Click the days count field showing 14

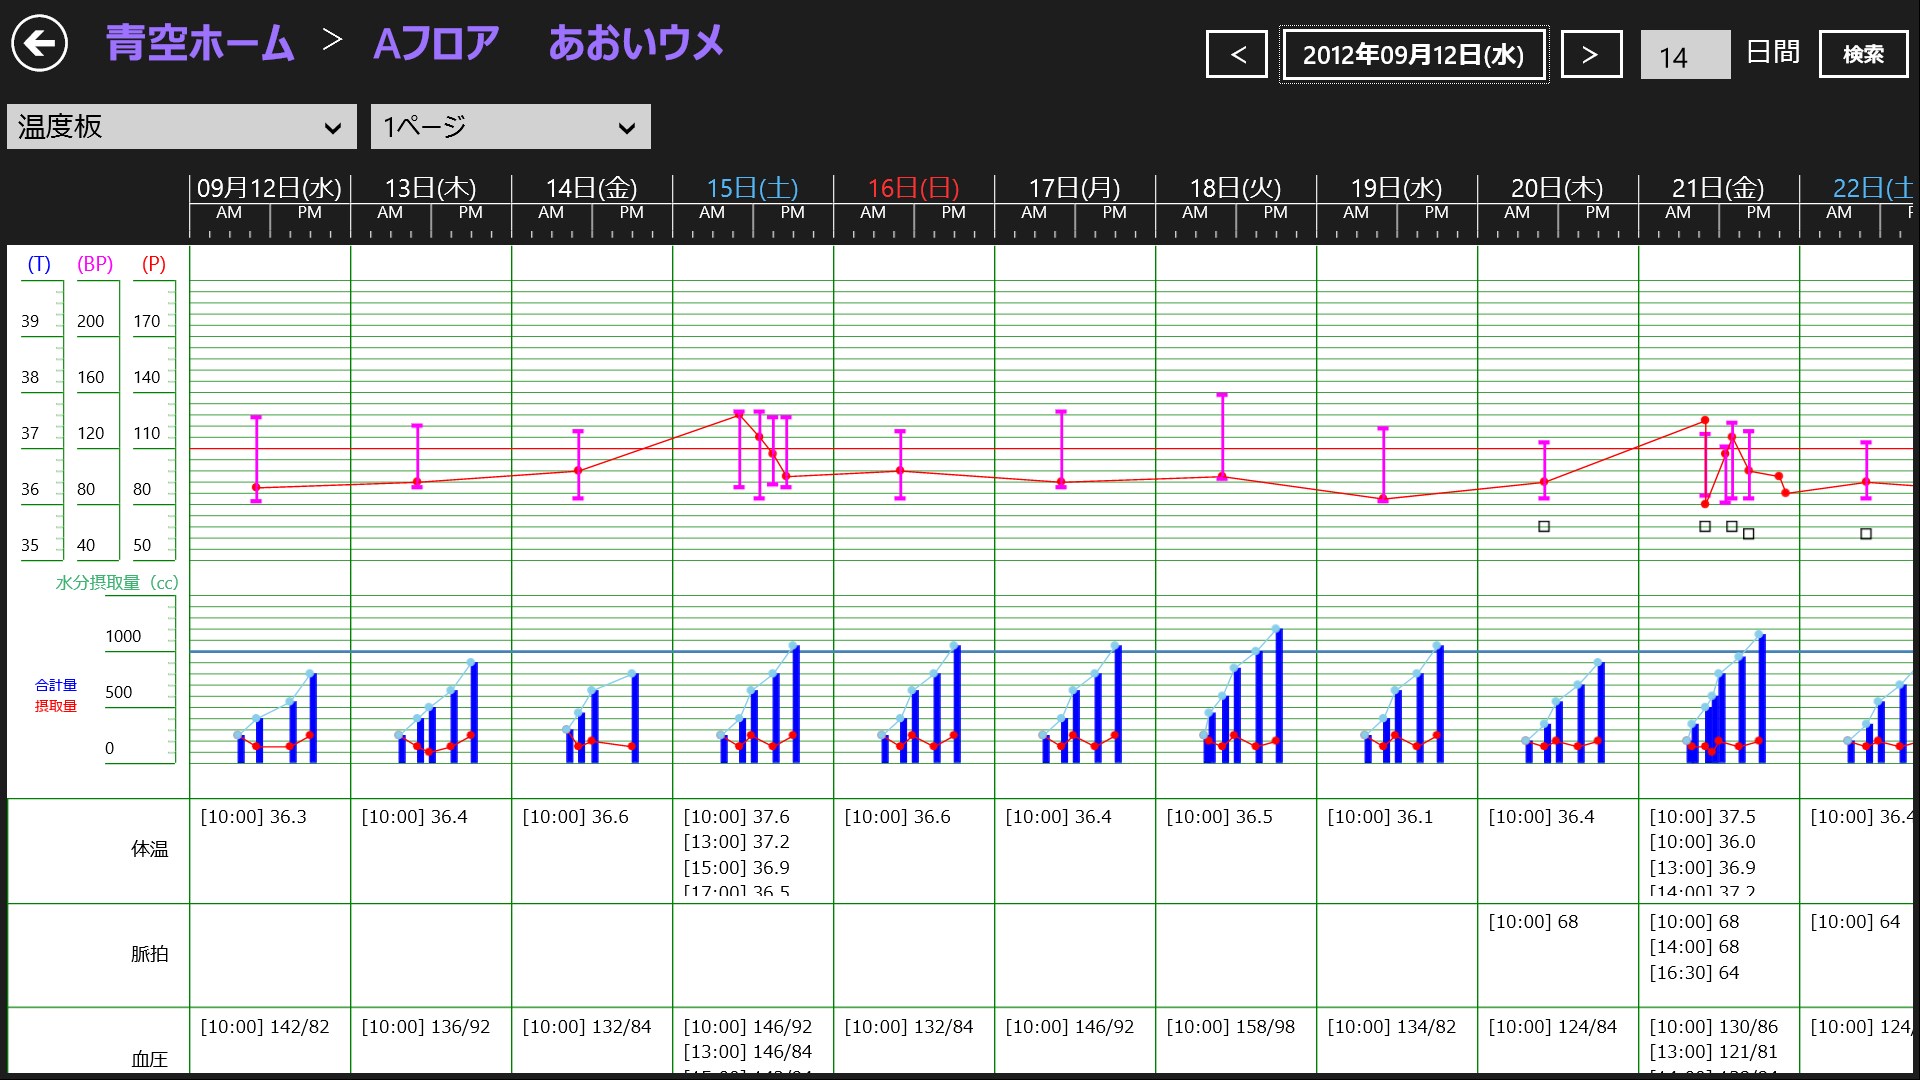(1685, 56)
